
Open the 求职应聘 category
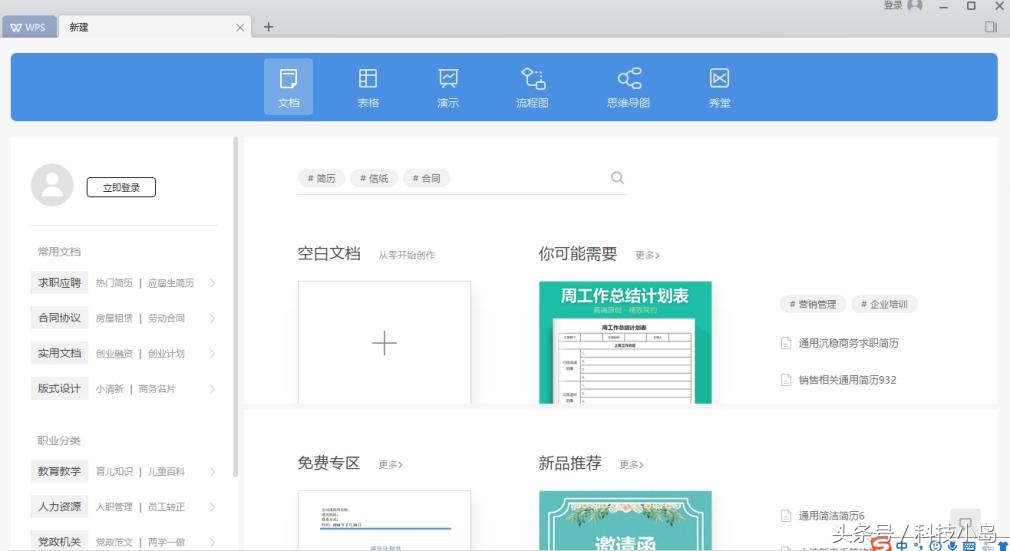coord(59,283)
